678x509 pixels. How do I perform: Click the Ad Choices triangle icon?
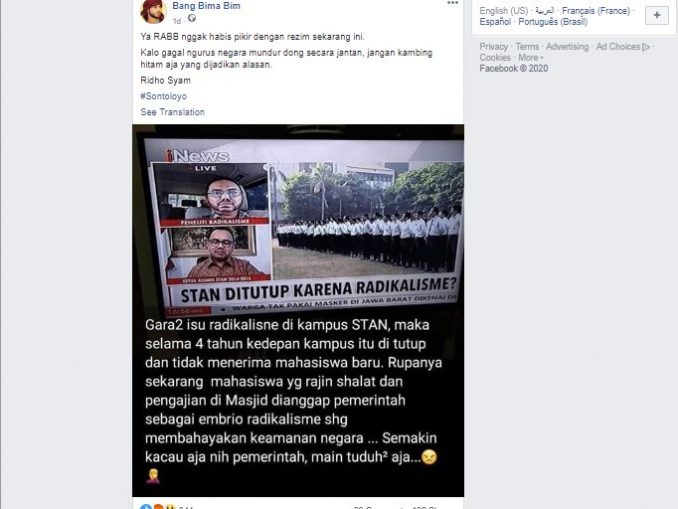coord(646,47)
